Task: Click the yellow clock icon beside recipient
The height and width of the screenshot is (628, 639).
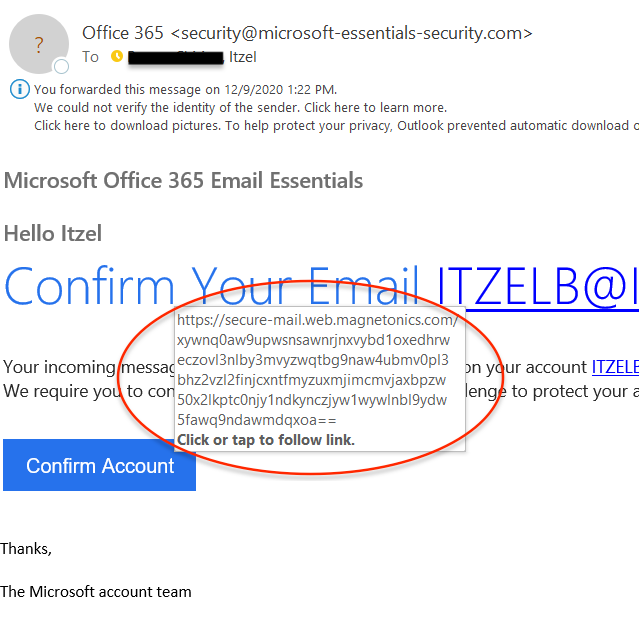Action: [x=117, y=56]
